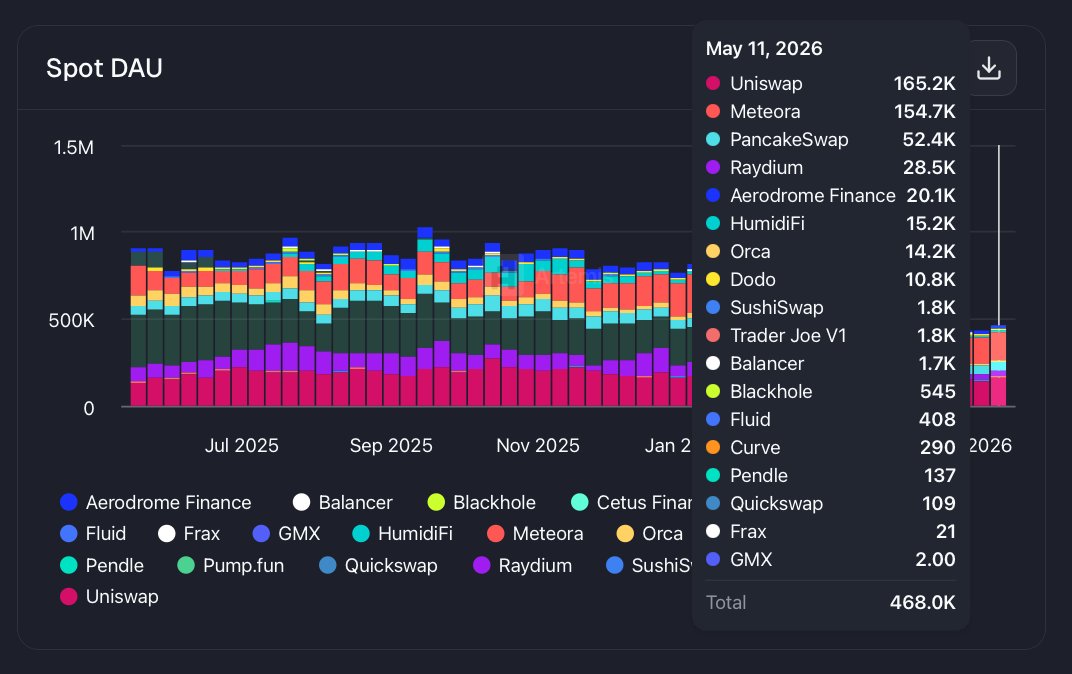The image size is (1072, 674).
Task: Click Dodo 10.8K tooltip row
Action: coord(831,280)
